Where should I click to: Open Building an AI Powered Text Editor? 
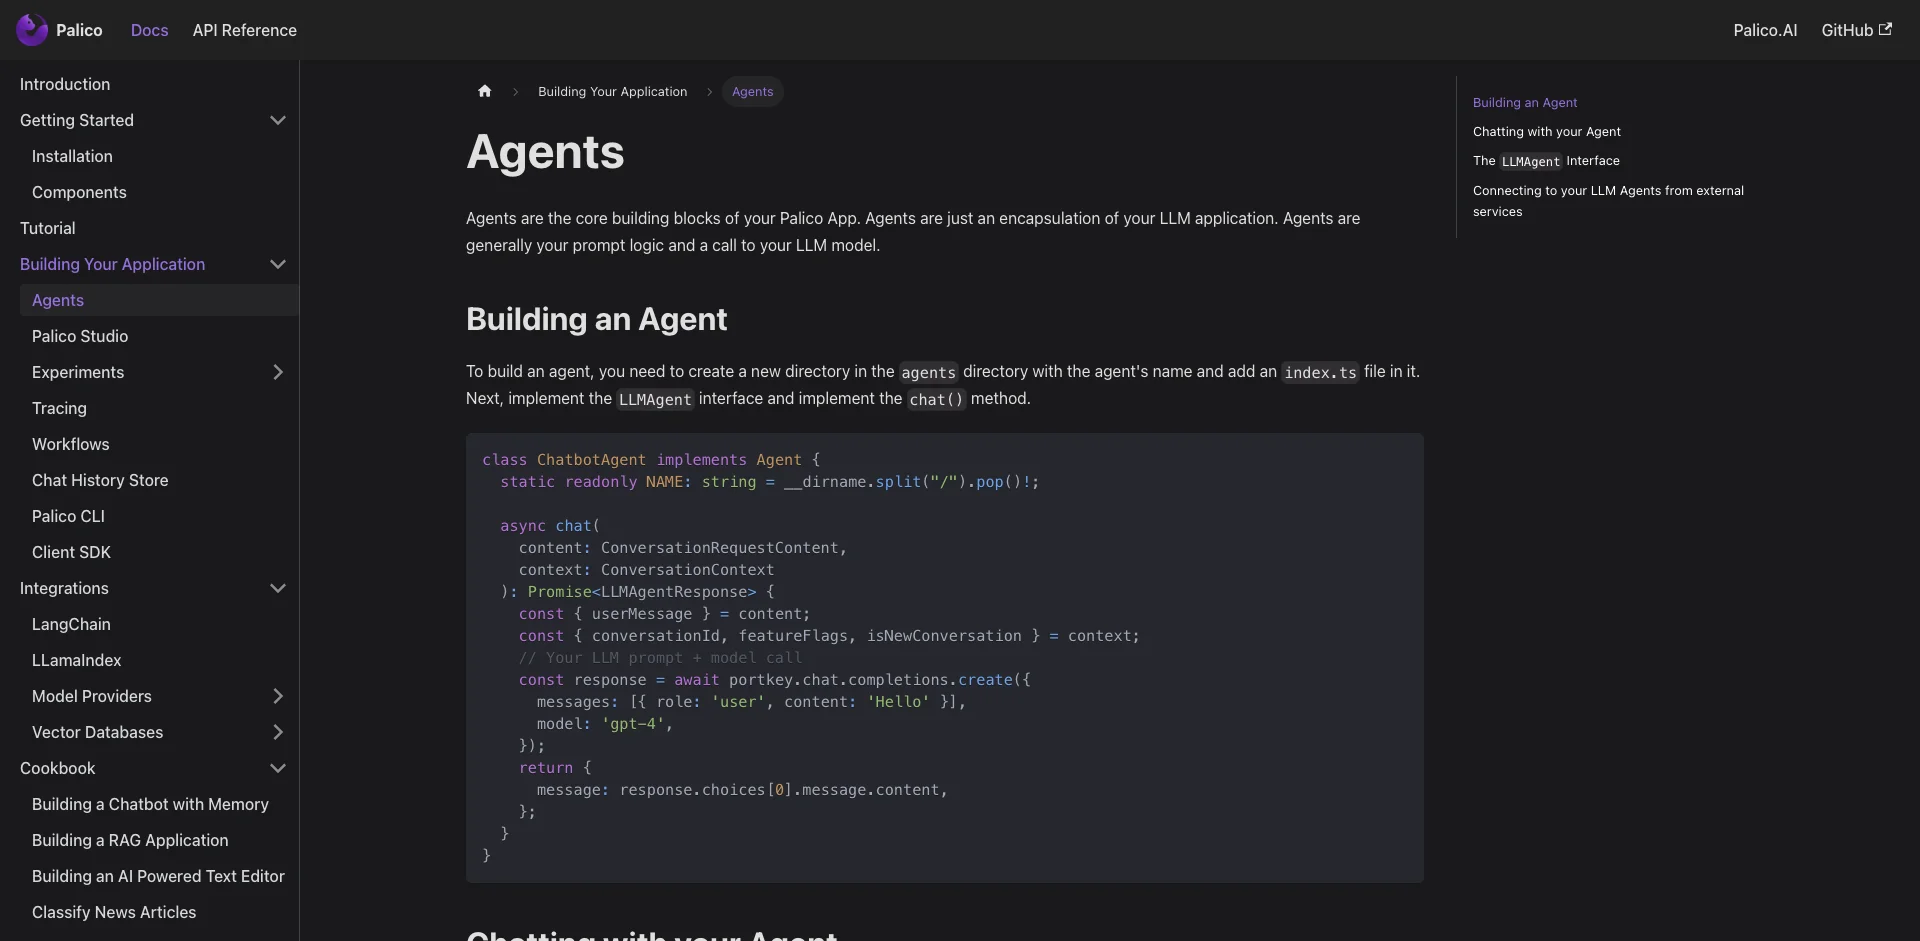coord(158,876)
